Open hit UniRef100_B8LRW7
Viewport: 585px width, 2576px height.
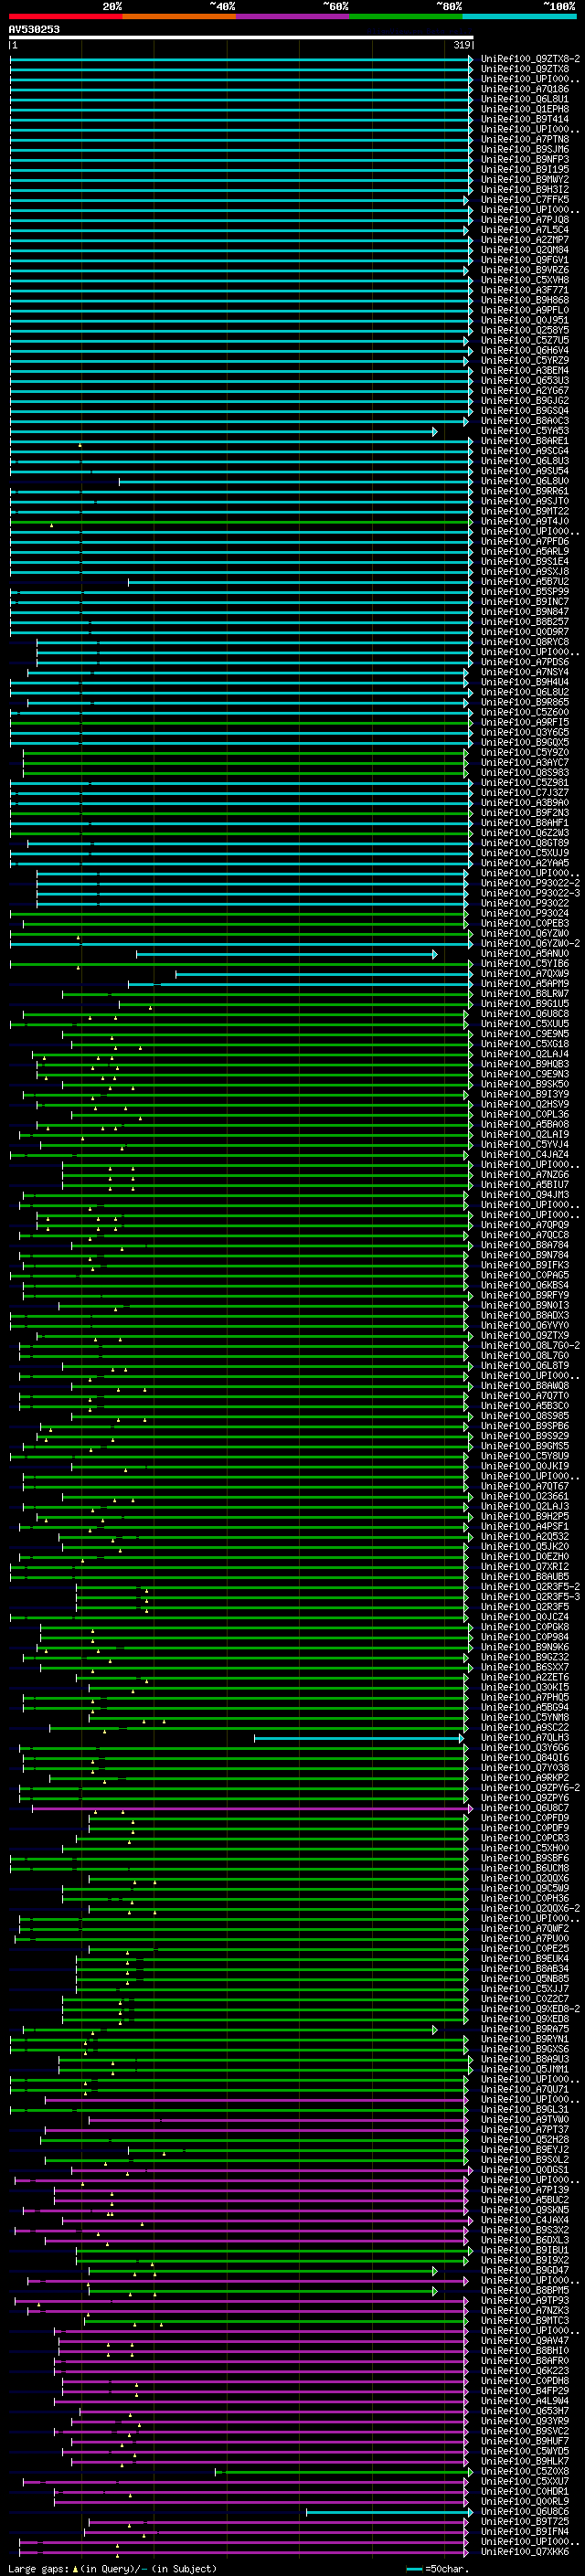(x=525, y=994)
